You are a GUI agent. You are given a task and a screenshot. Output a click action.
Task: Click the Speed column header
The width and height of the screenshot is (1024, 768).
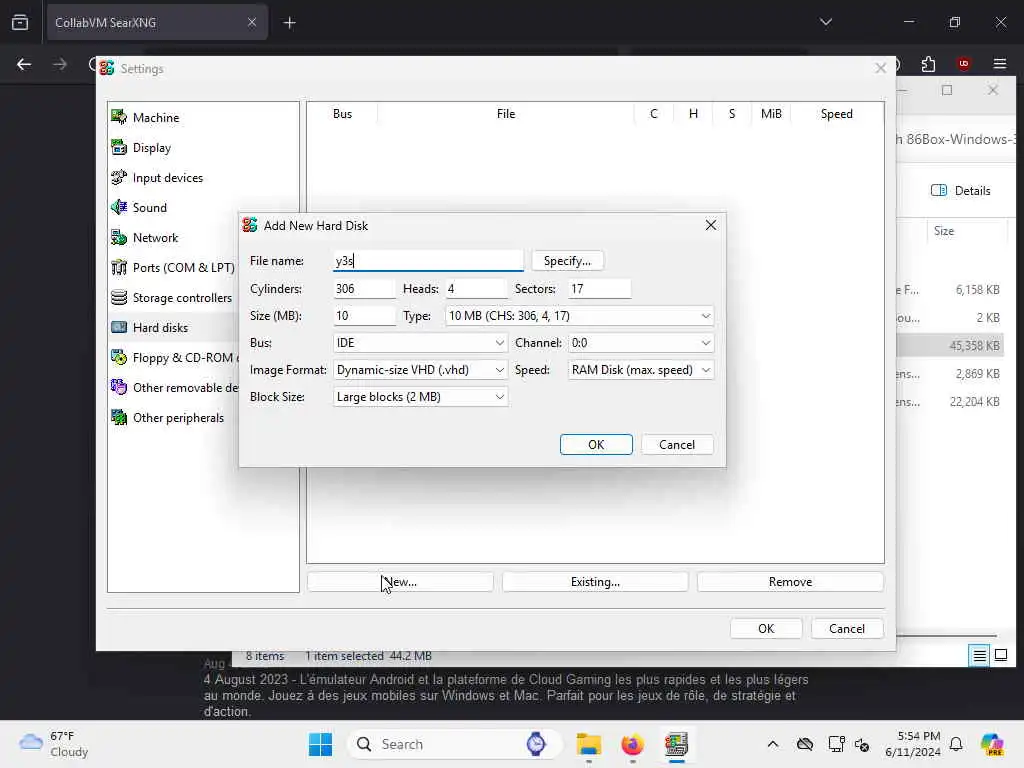tap(837, 114)
